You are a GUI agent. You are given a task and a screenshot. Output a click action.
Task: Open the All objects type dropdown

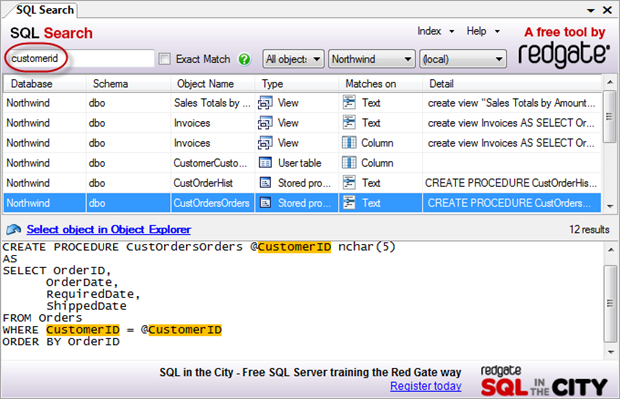click(x=293, y=59)
